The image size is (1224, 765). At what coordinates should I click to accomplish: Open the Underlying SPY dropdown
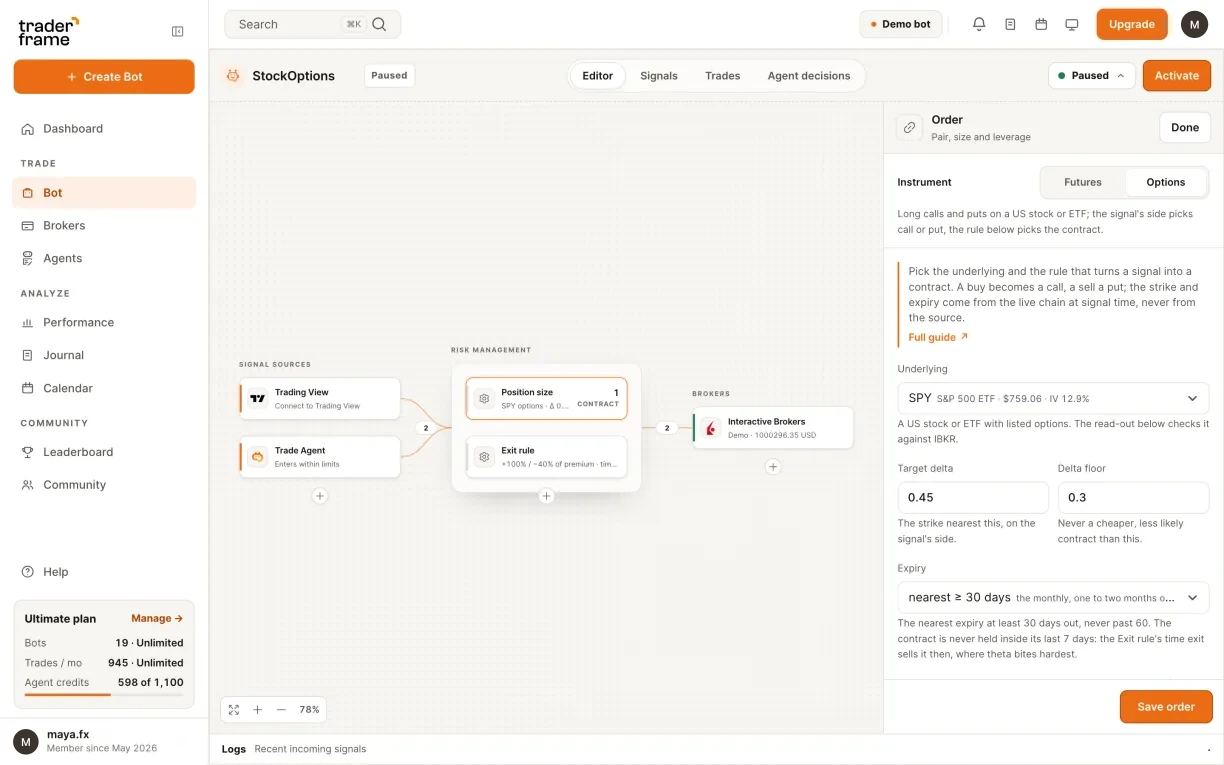[x=1053, y=398]
